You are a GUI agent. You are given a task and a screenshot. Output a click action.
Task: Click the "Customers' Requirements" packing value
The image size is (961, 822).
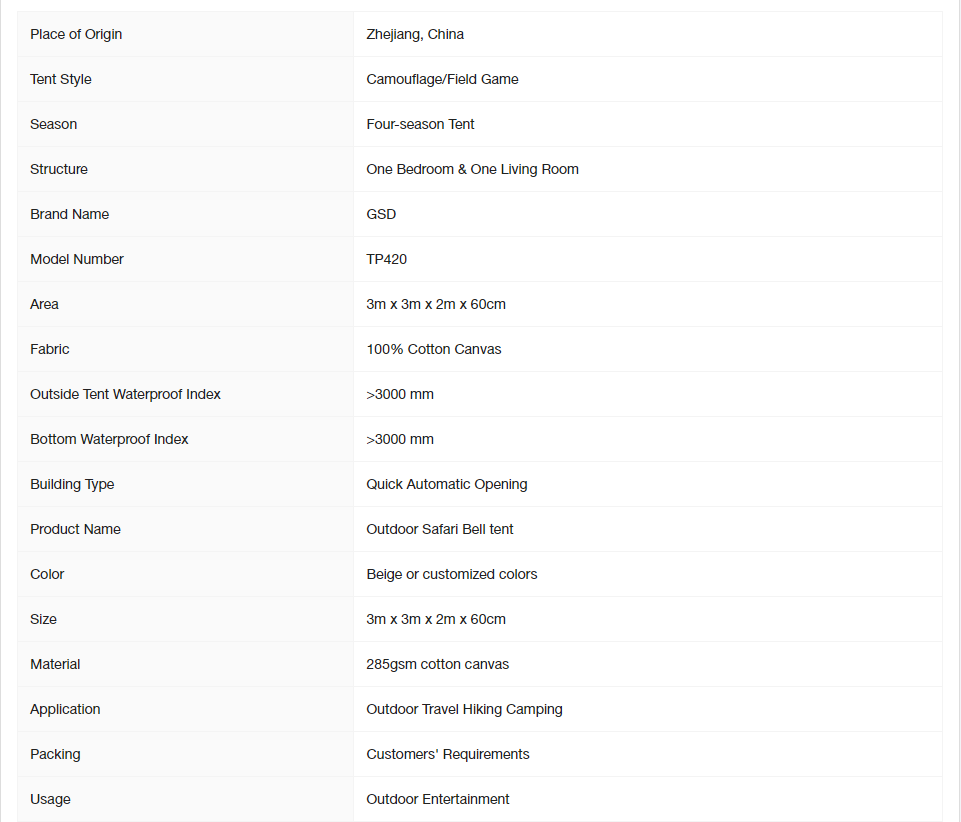pos(448,754)
